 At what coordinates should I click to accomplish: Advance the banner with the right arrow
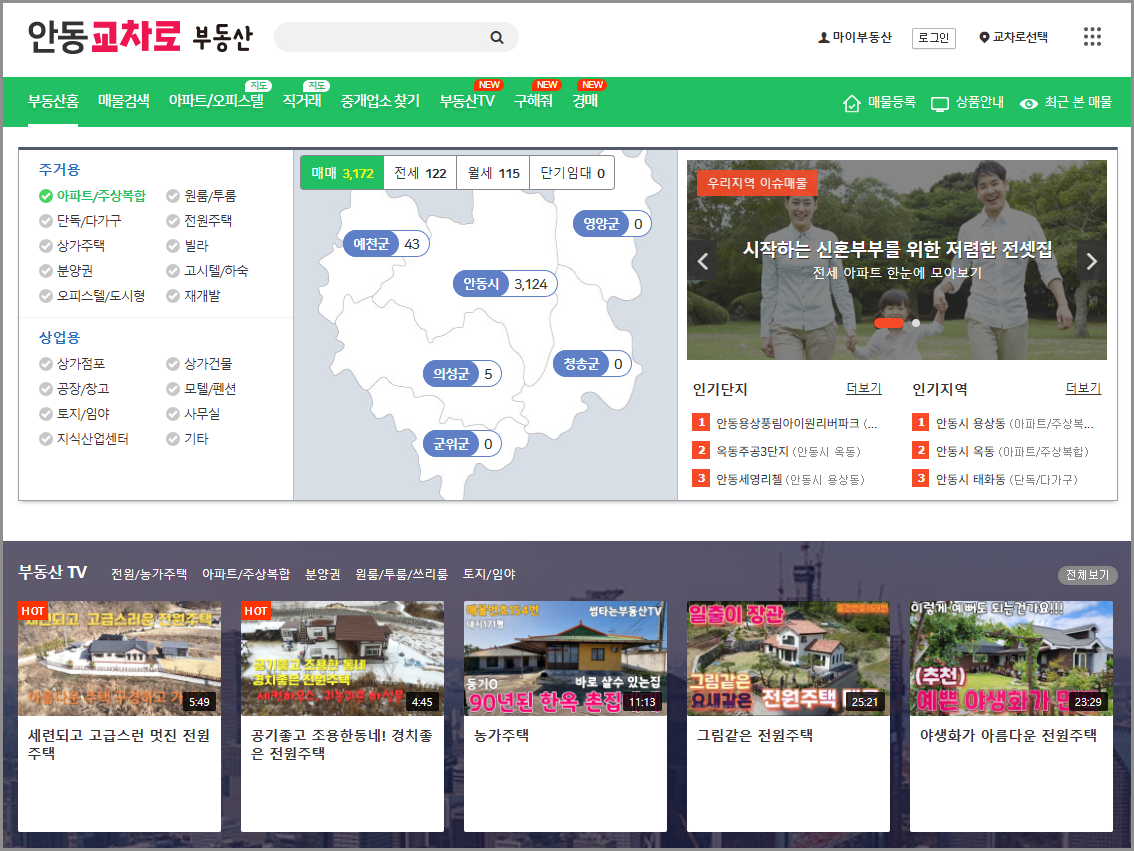[1090, 261]
